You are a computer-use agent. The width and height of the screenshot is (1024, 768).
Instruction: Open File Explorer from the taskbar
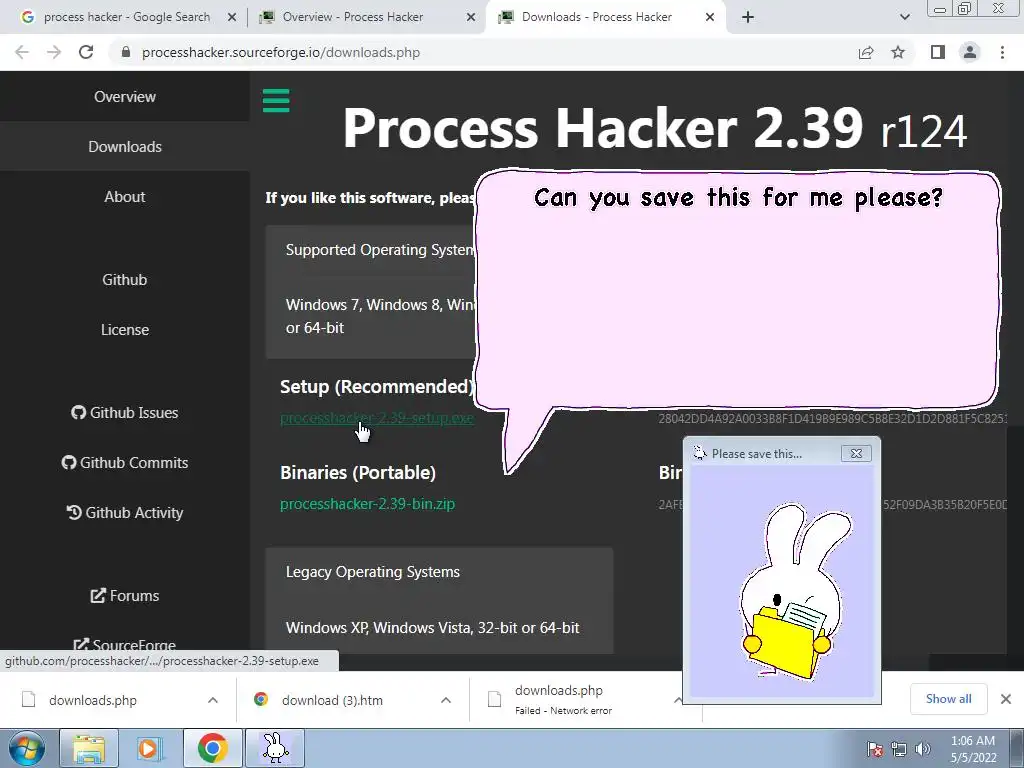[89, 748]
